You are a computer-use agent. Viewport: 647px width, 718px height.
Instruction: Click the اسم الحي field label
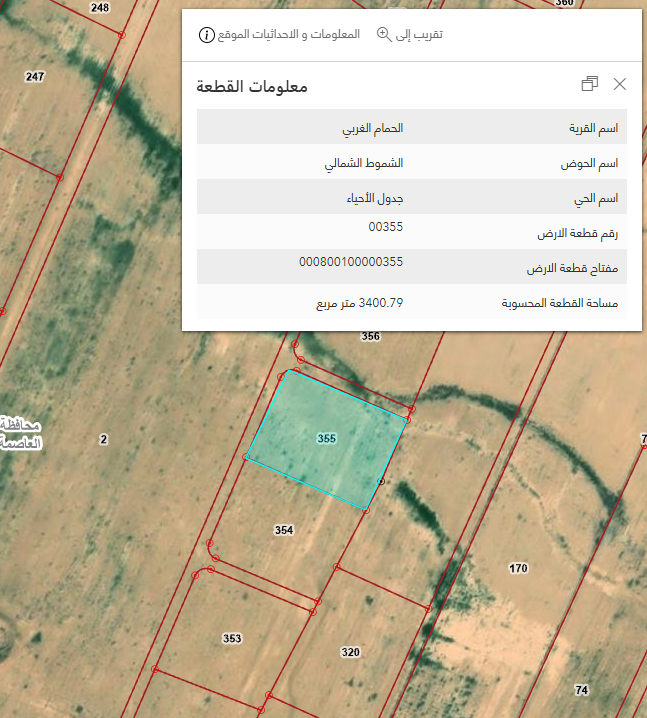[596, 199]
